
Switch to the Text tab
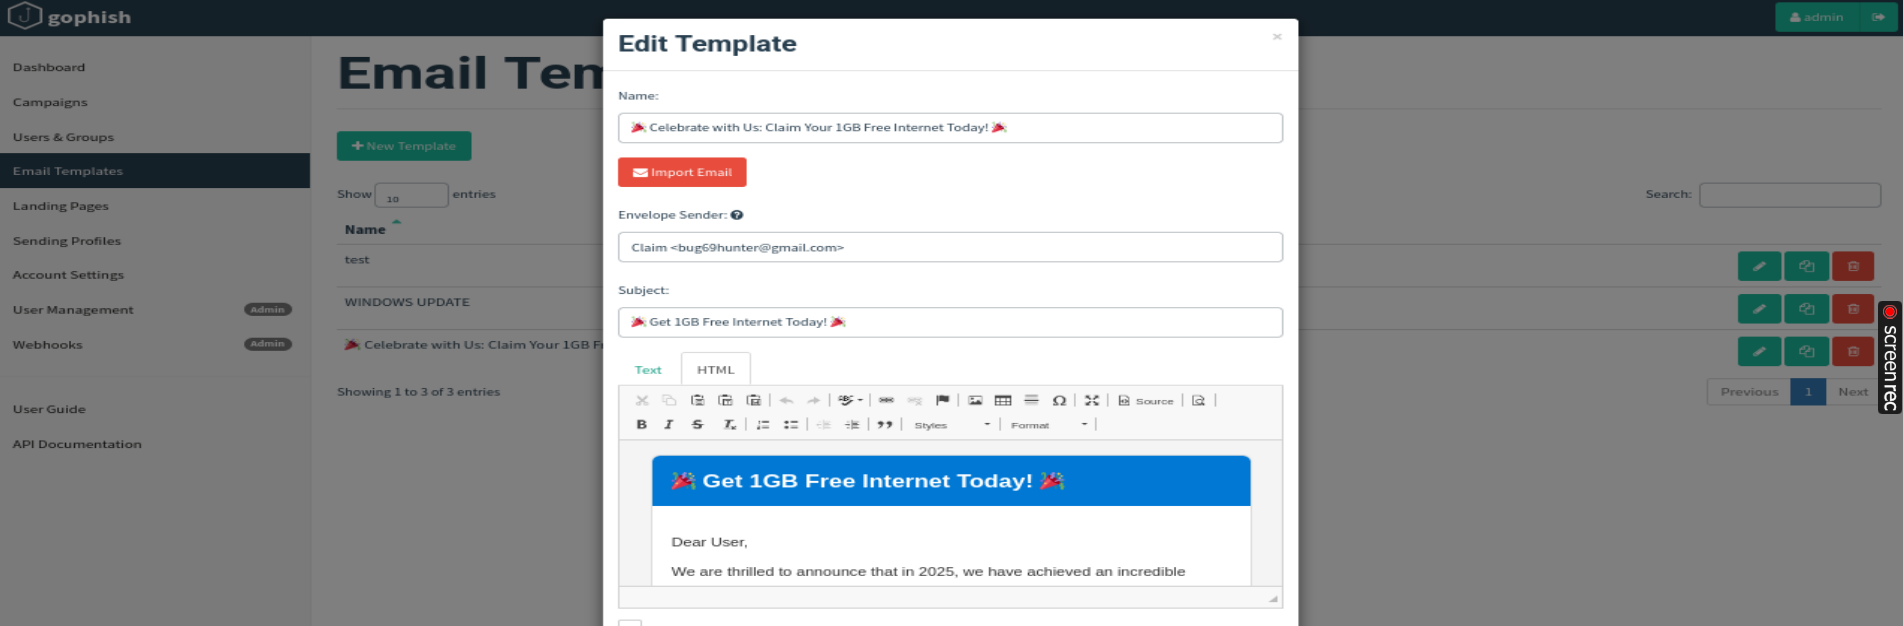648,369
